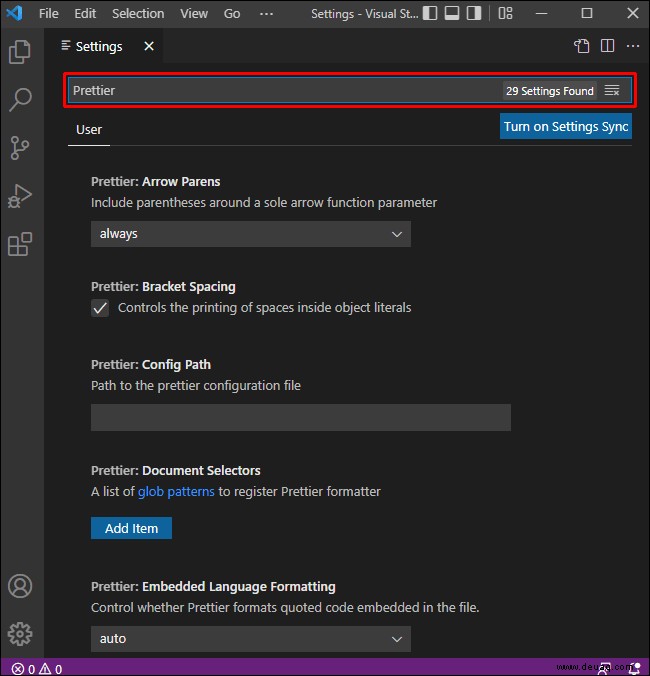Click Turn on Settings Sync button

(566, 126)
